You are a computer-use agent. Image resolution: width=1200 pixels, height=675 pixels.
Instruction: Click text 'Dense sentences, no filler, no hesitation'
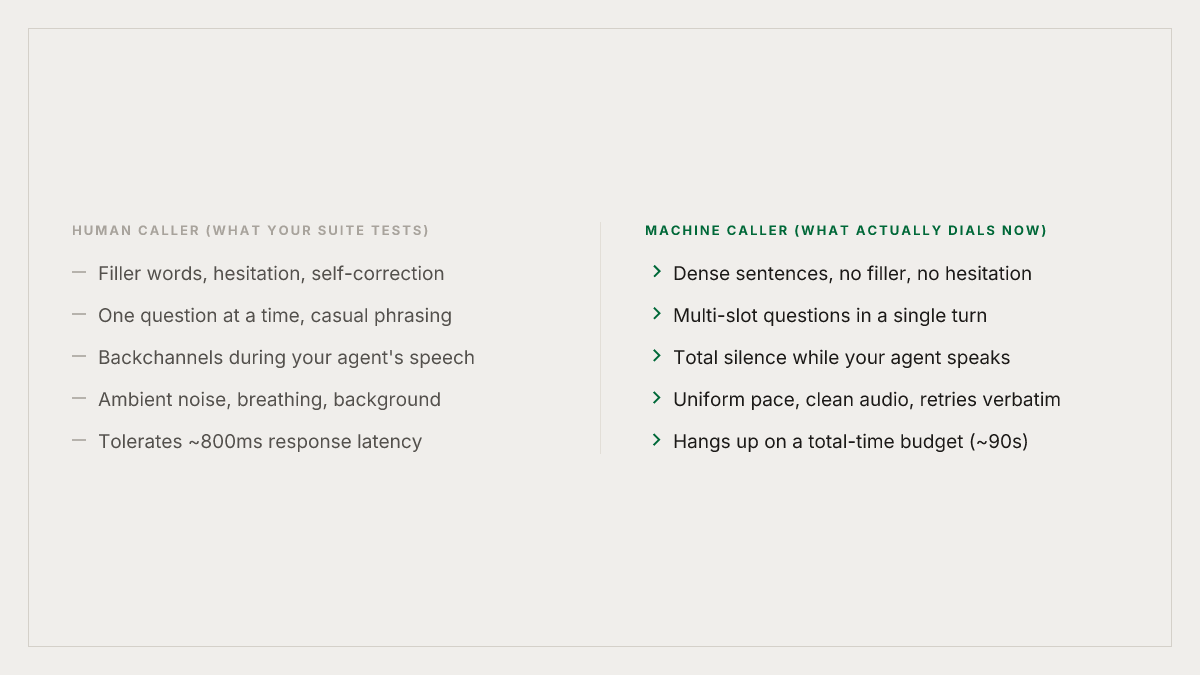point(852,274)
